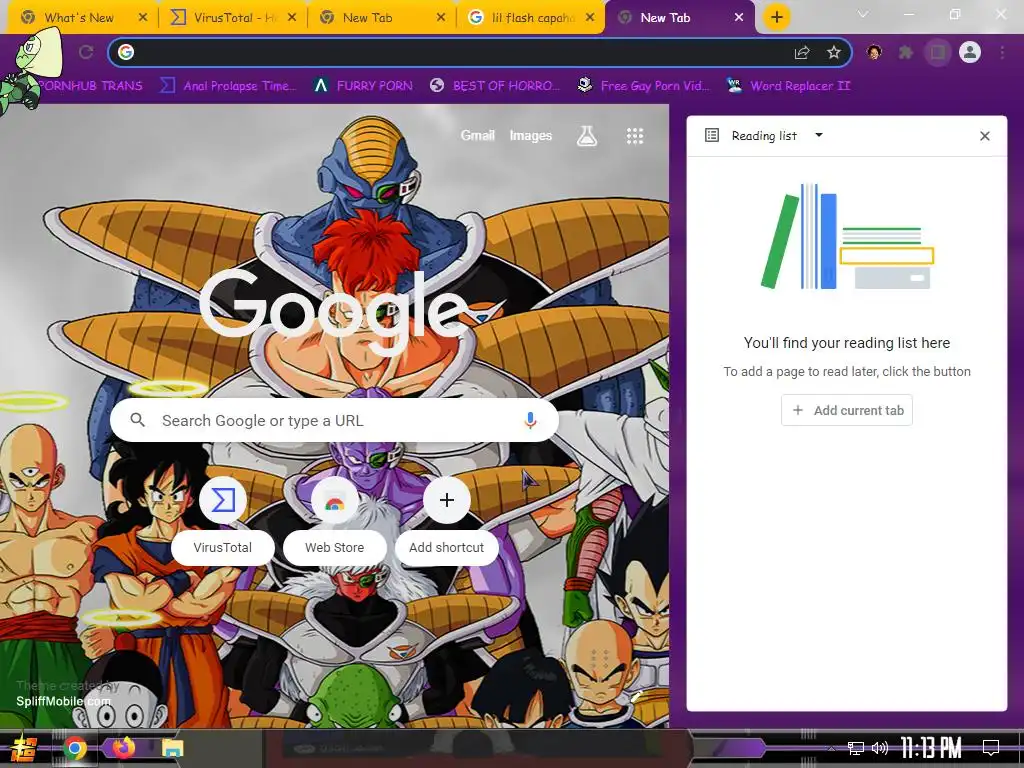Open the Web Store shortcut tile

pos(334,522)
